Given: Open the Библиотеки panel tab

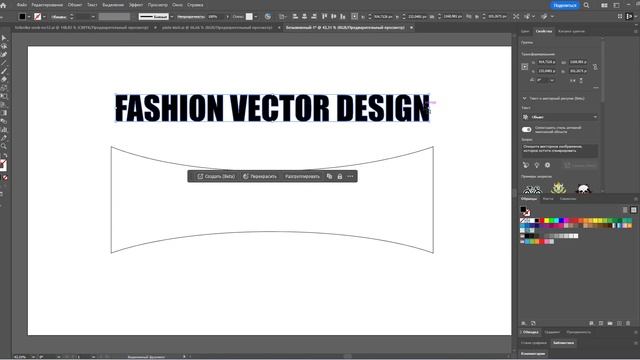Looking at the screenshot, I should pyautogui.click(x=564, y=343).
